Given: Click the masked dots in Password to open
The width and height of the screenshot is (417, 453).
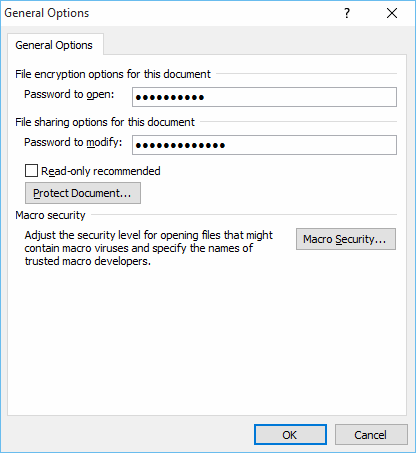Looking at the screenshot, I should [170, 97].
